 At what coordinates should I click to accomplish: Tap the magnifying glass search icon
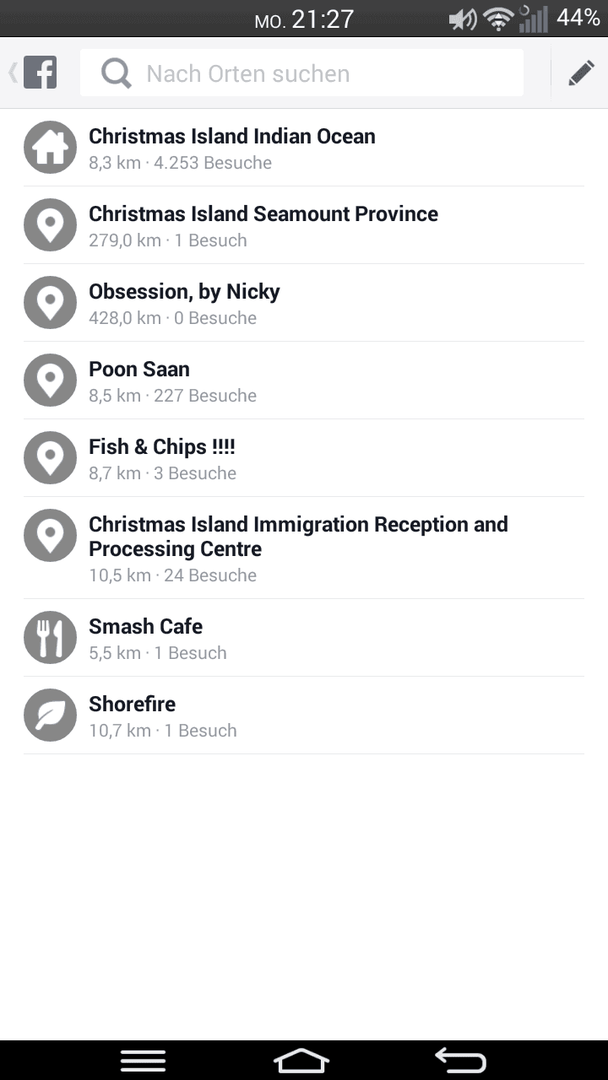(116, 72)
